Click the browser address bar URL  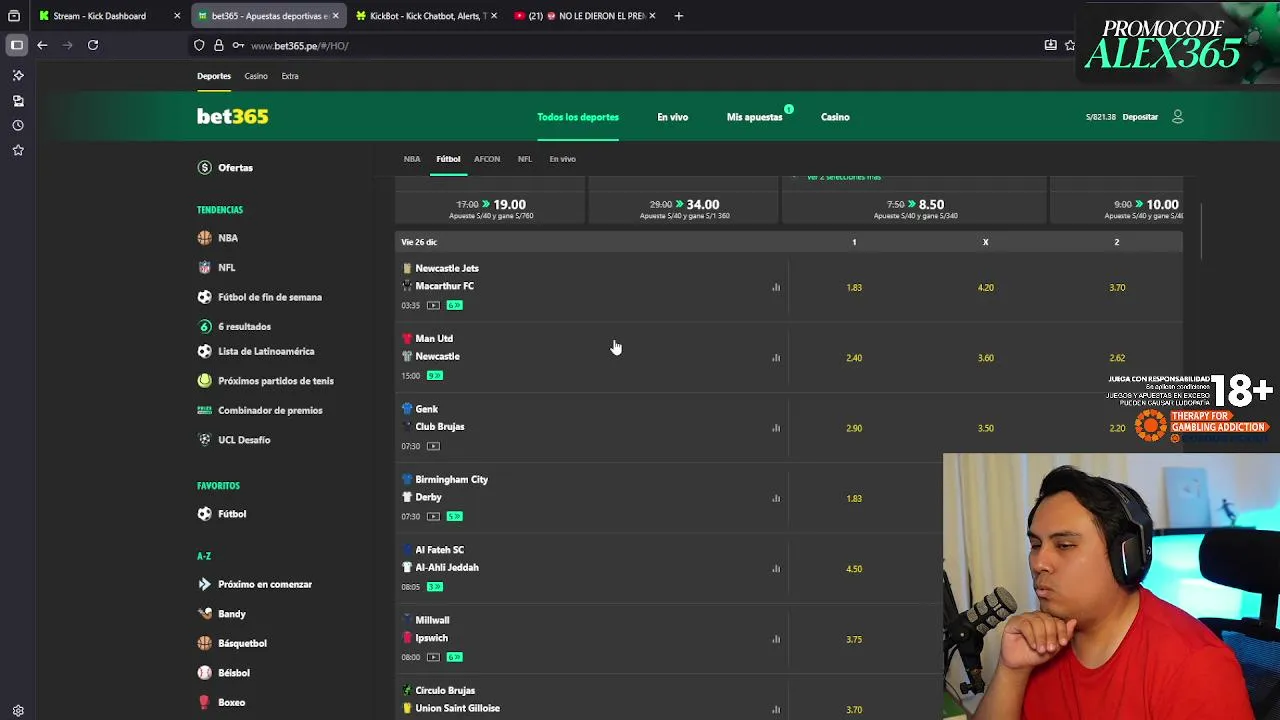[x=299, y=46]
